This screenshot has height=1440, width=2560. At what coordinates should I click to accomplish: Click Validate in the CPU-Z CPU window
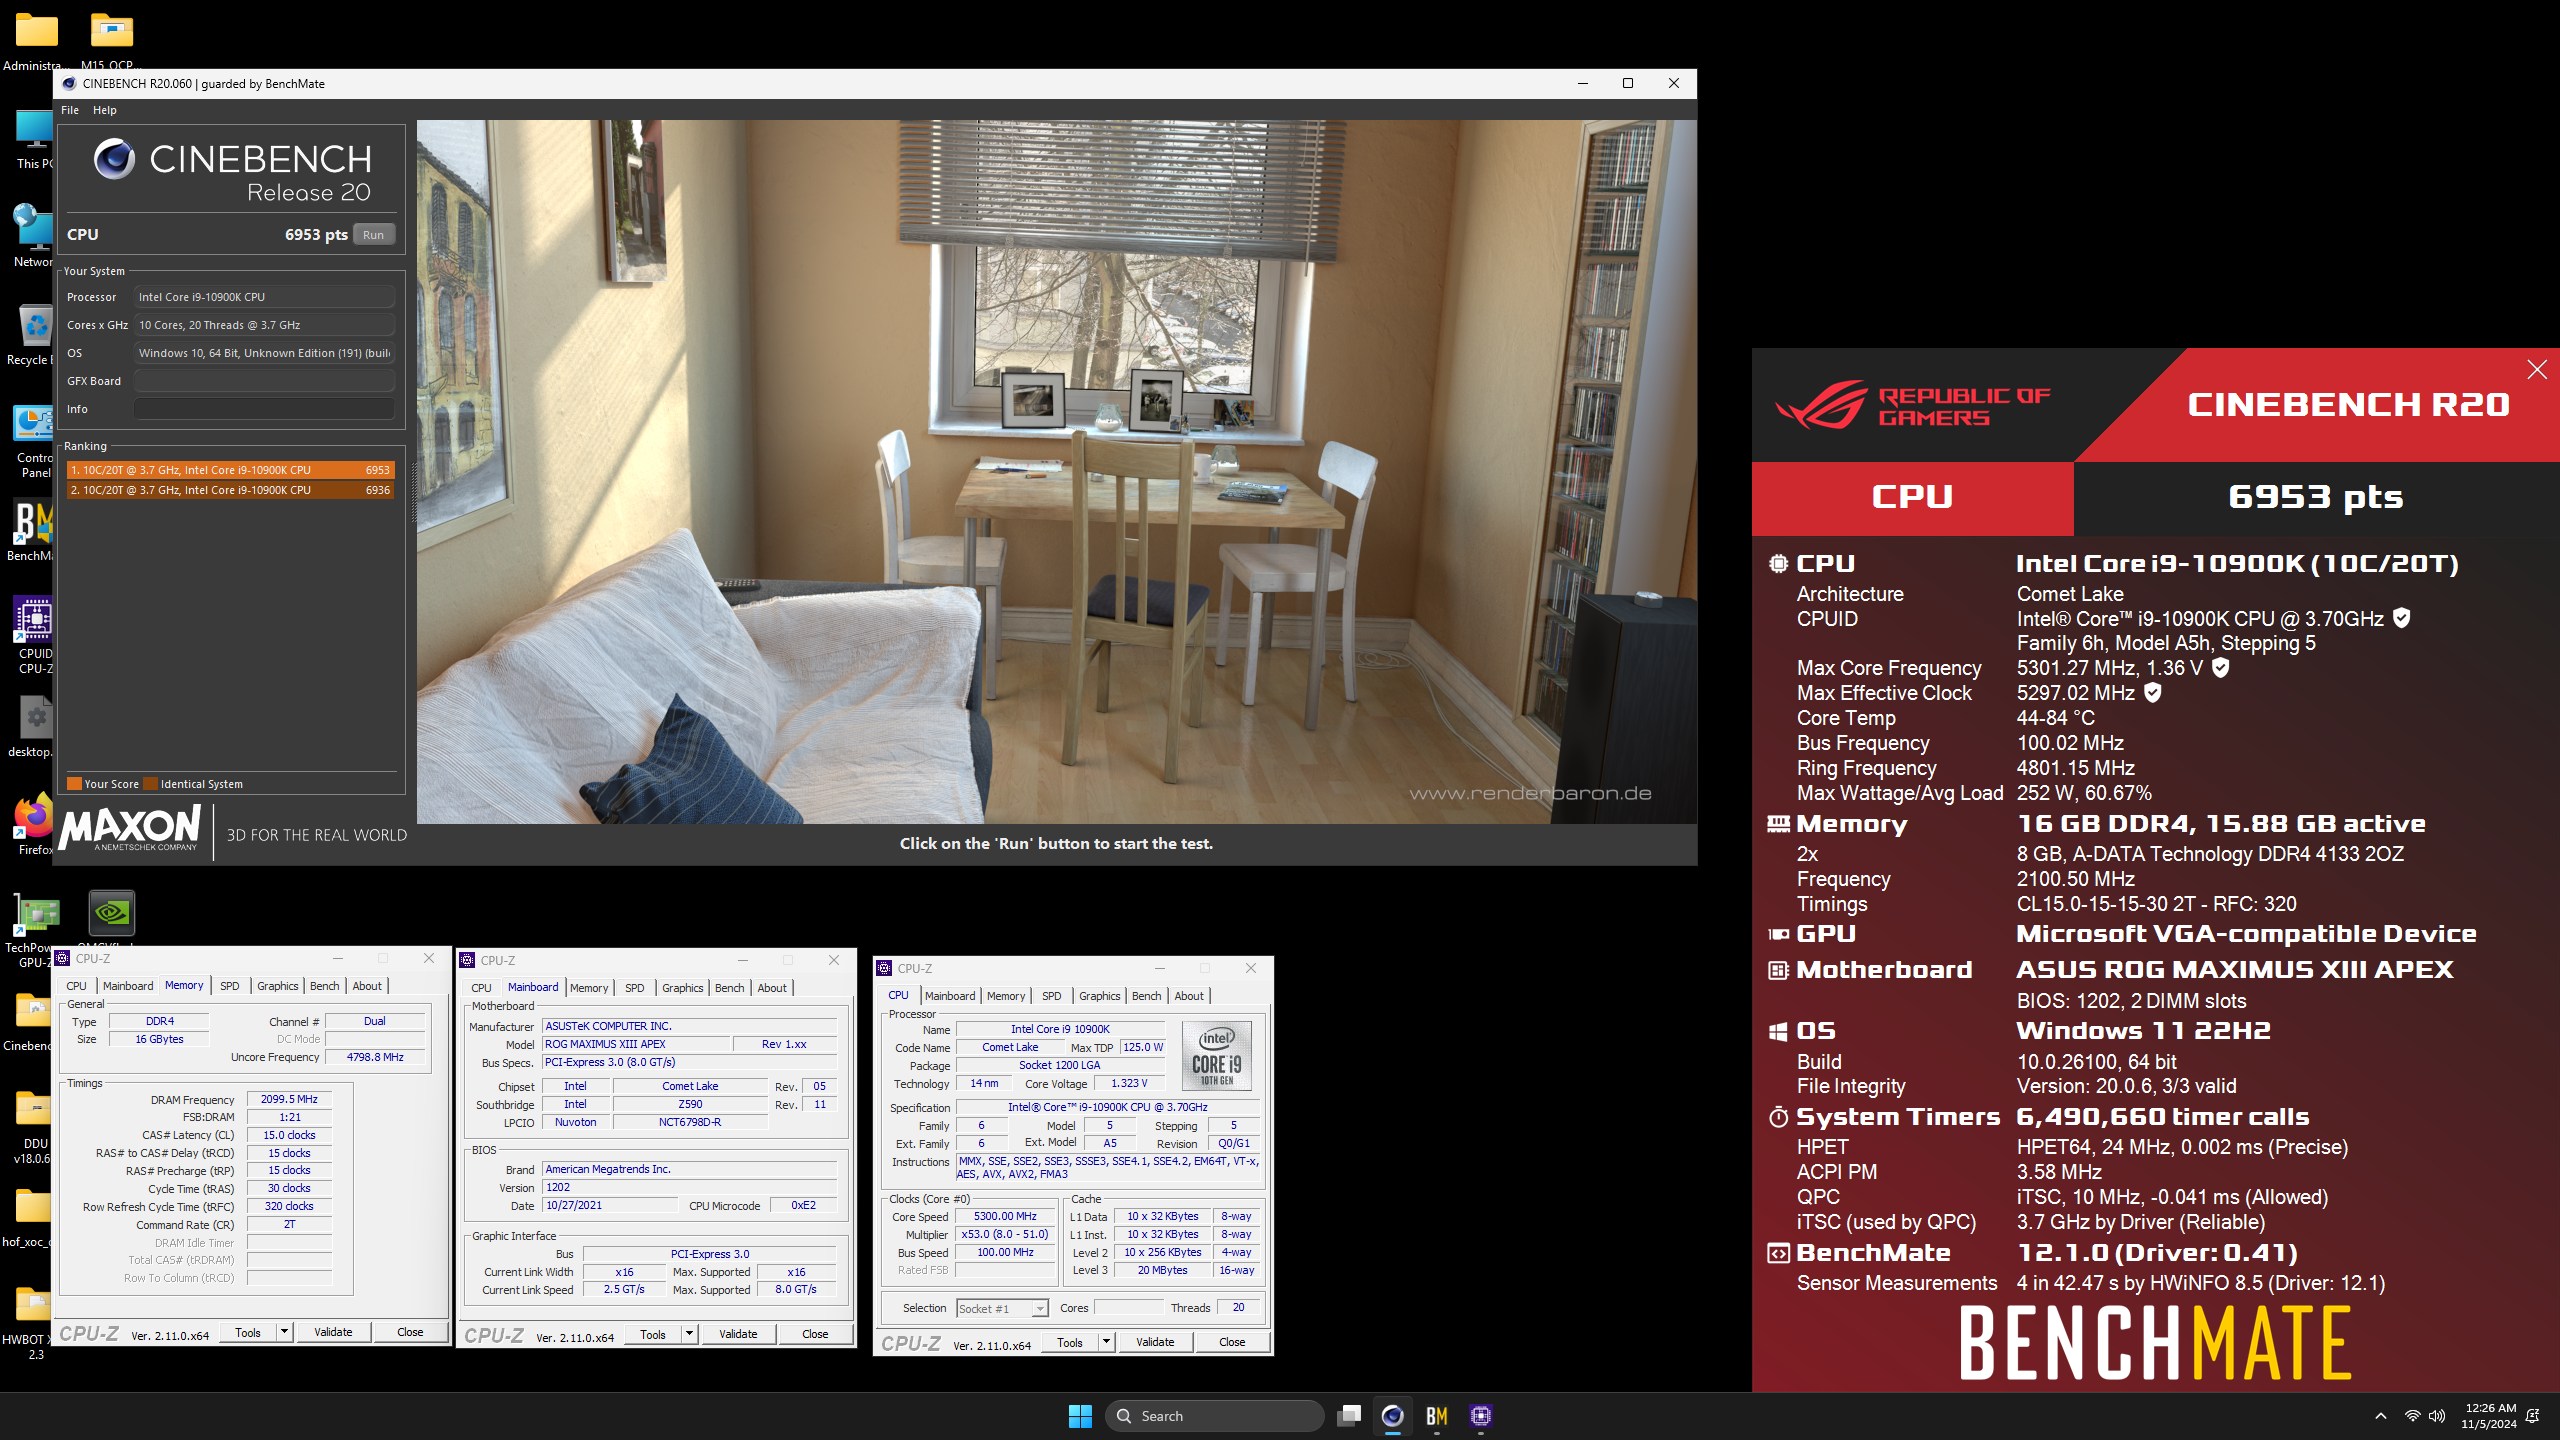pos(1155,1342)
